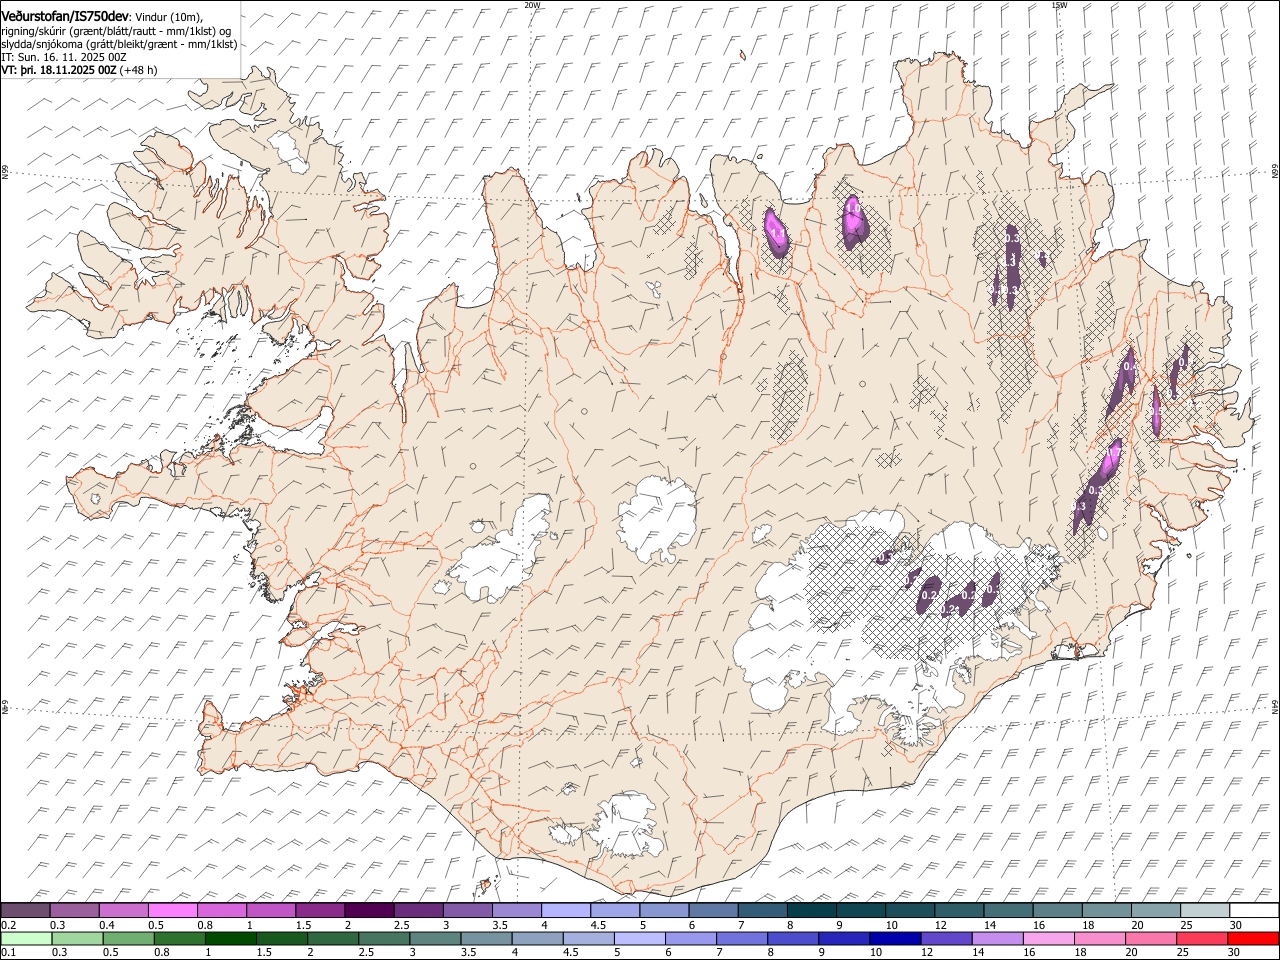Pick upper legend light grey swatch between 25 and 30
This screenshot has width=1280, height=960.
click(x=1205, y=911)
